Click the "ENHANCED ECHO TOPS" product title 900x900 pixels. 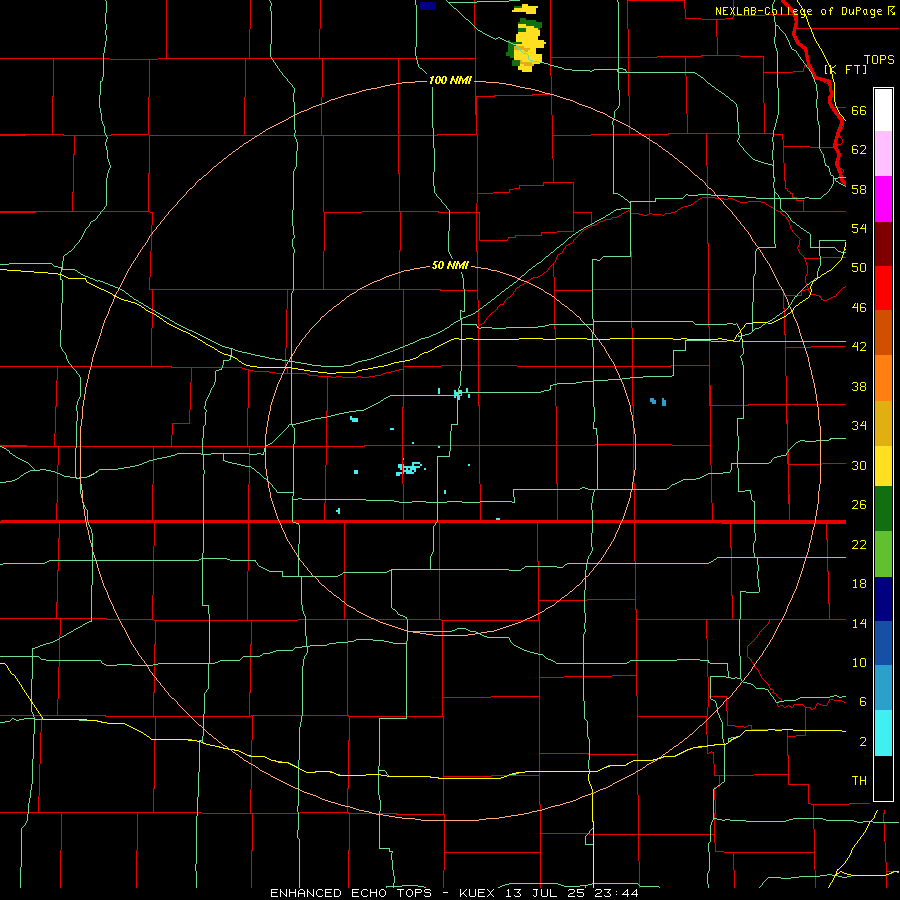click(x=351, y=893)
